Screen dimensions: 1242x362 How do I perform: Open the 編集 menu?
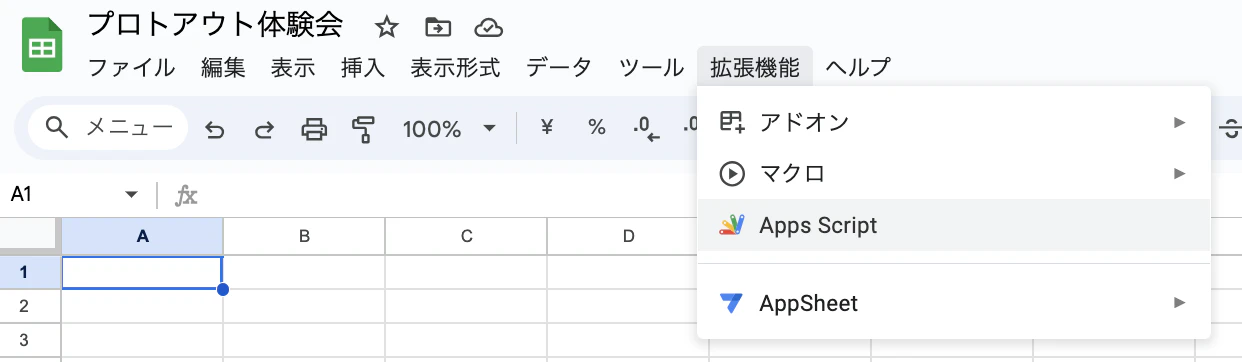(223, 68)
